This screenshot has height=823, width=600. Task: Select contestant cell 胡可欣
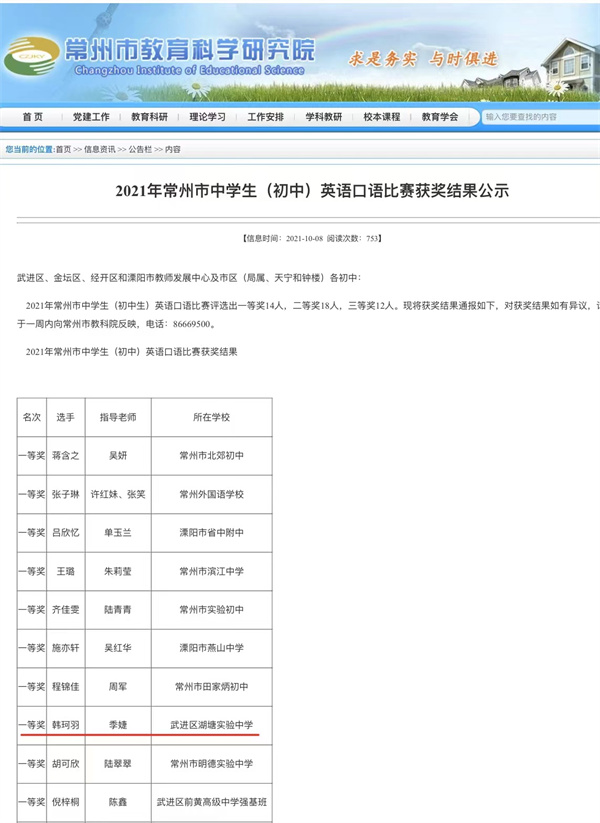point(66,764)
